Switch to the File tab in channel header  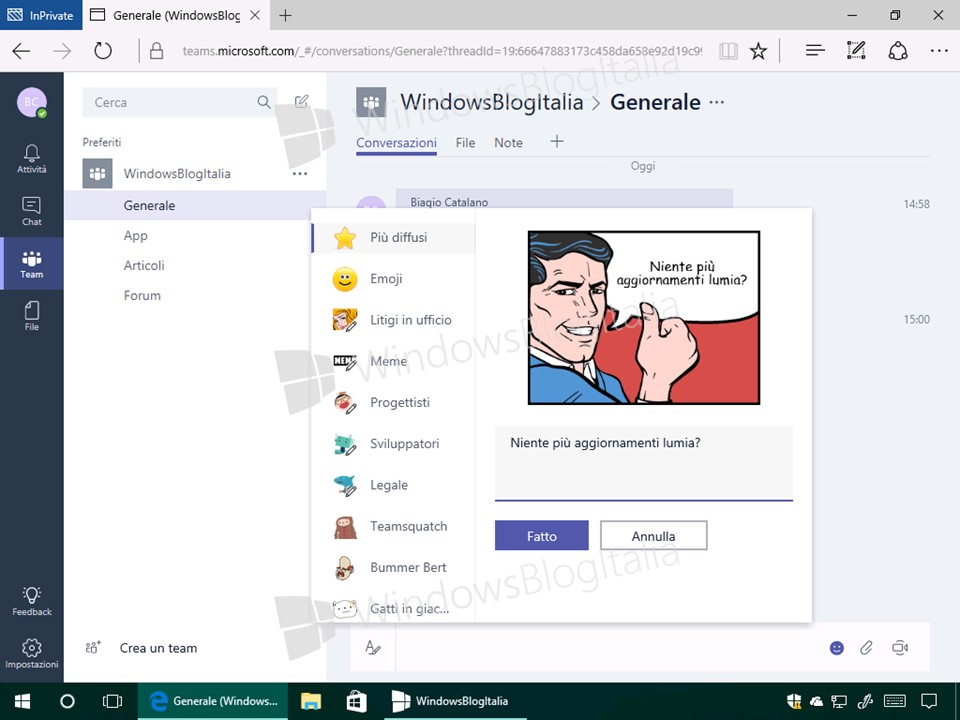[465, 143]
